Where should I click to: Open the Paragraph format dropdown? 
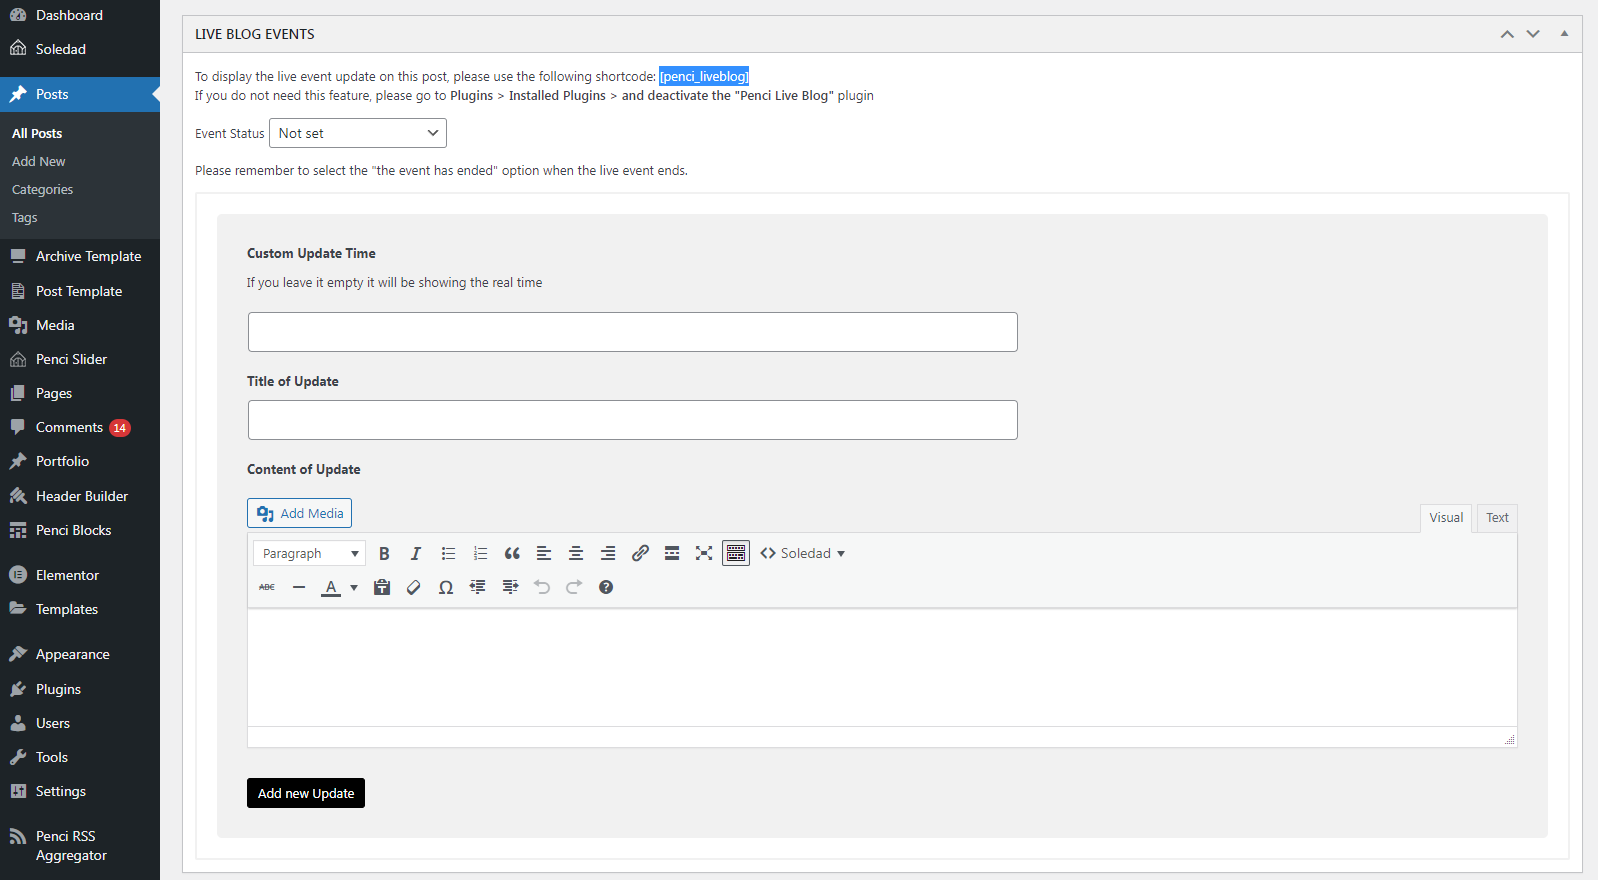tap(310, 553)
